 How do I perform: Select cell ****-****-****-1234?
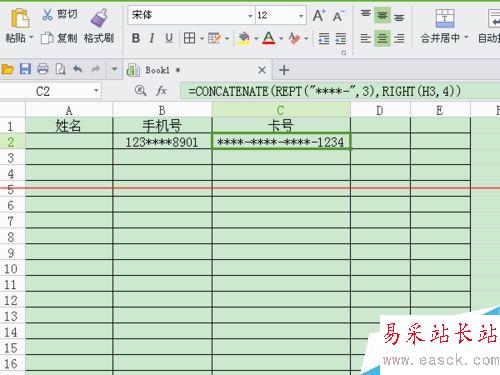(x=281, y=142)
